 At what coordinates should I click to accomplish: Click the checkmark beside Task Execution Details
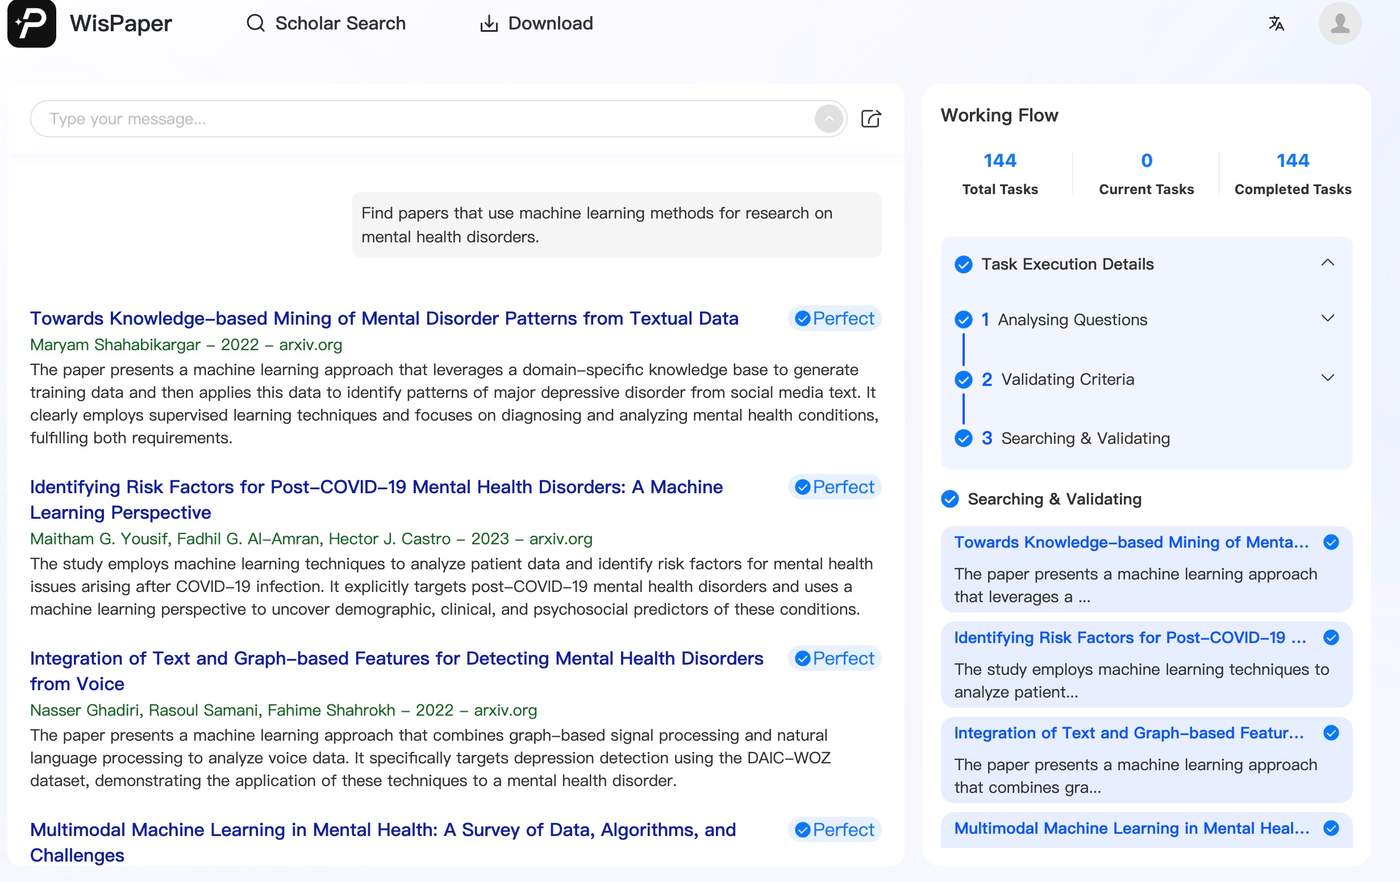(963, 264)
